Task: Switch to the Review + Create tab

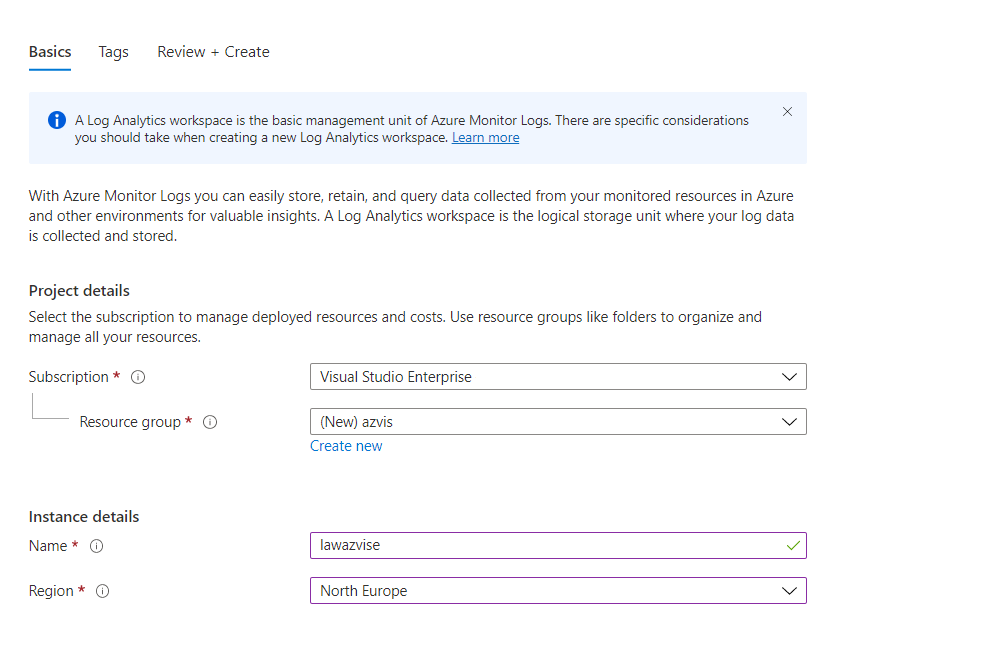Action: point(213,51)
